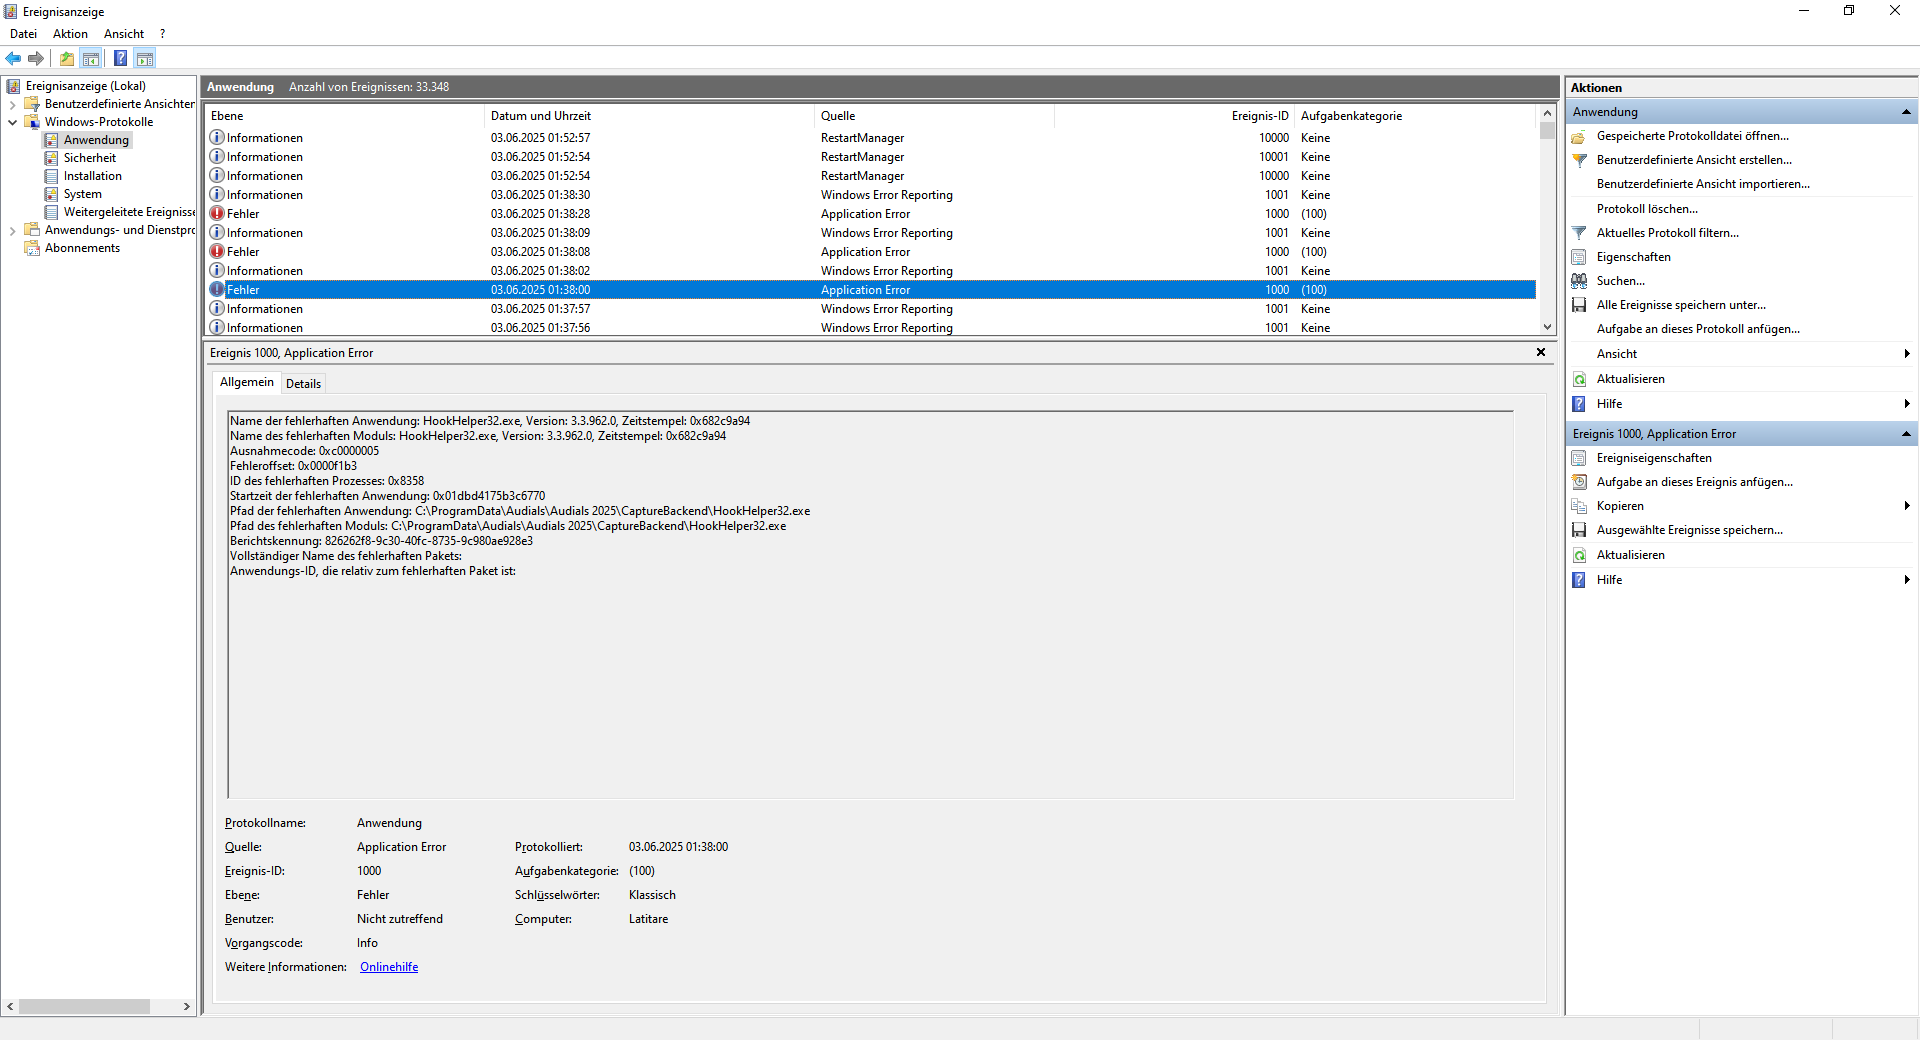Screen dimensions: 1920x1040
Task: Open the '?' help menu
Action: point(162,34)
